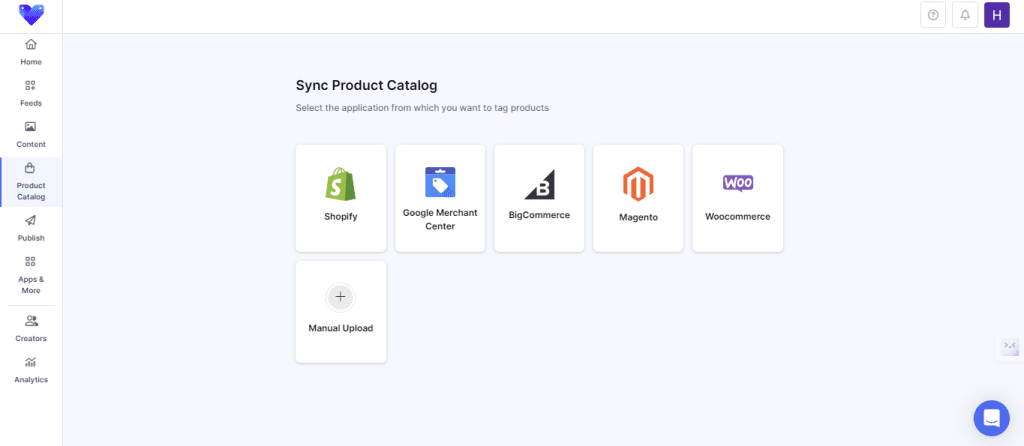Click the Manual Upload plus card

341,311
